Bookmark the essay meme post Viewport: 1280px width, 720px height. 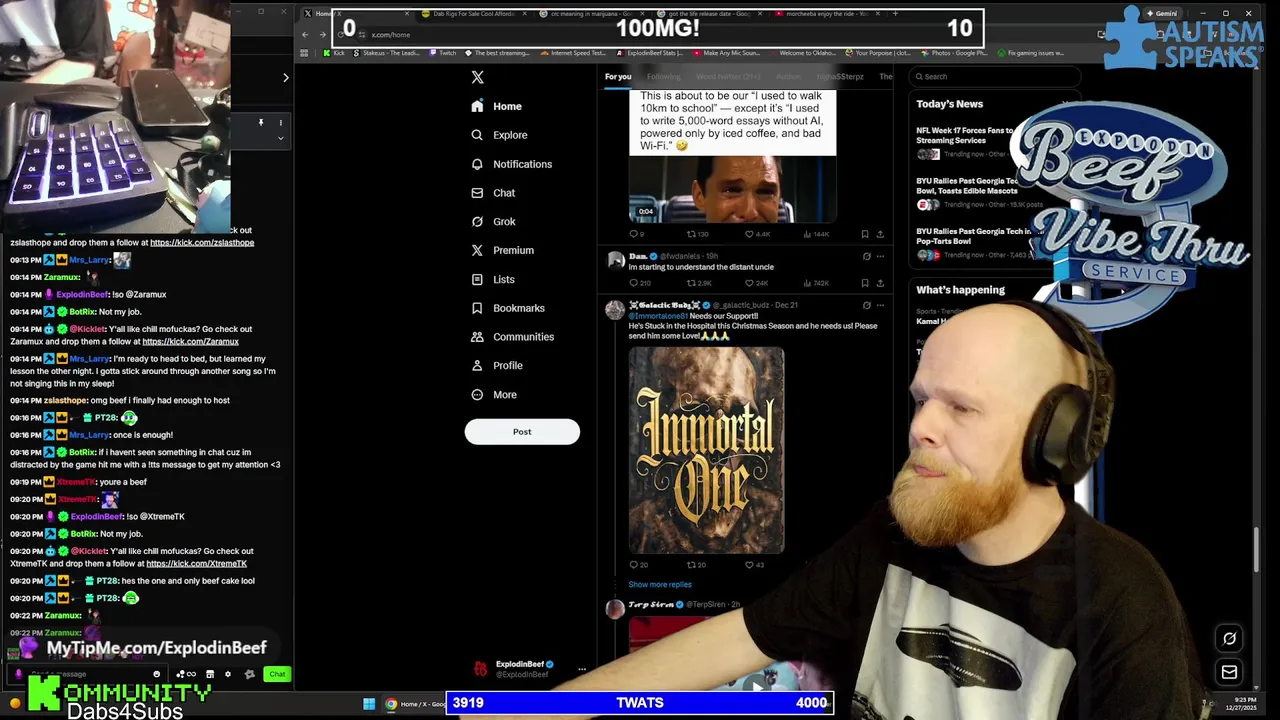865,234
